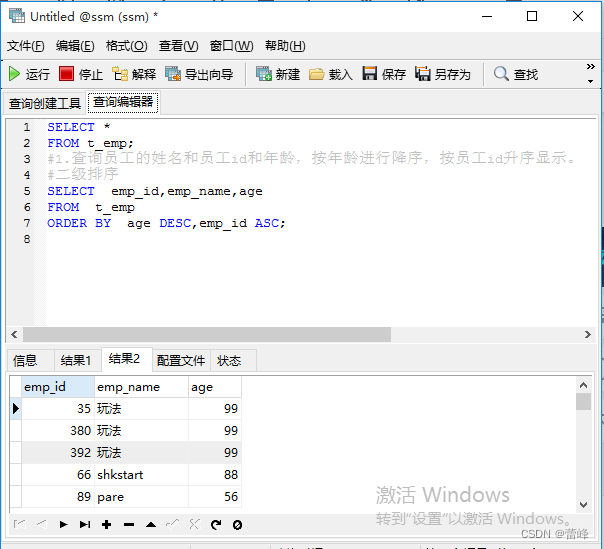Image resolution: width=604 pixels, height=549 pixels.
Task: Click the FROM t_emp; text on line 2
Action: coord(90,143)
